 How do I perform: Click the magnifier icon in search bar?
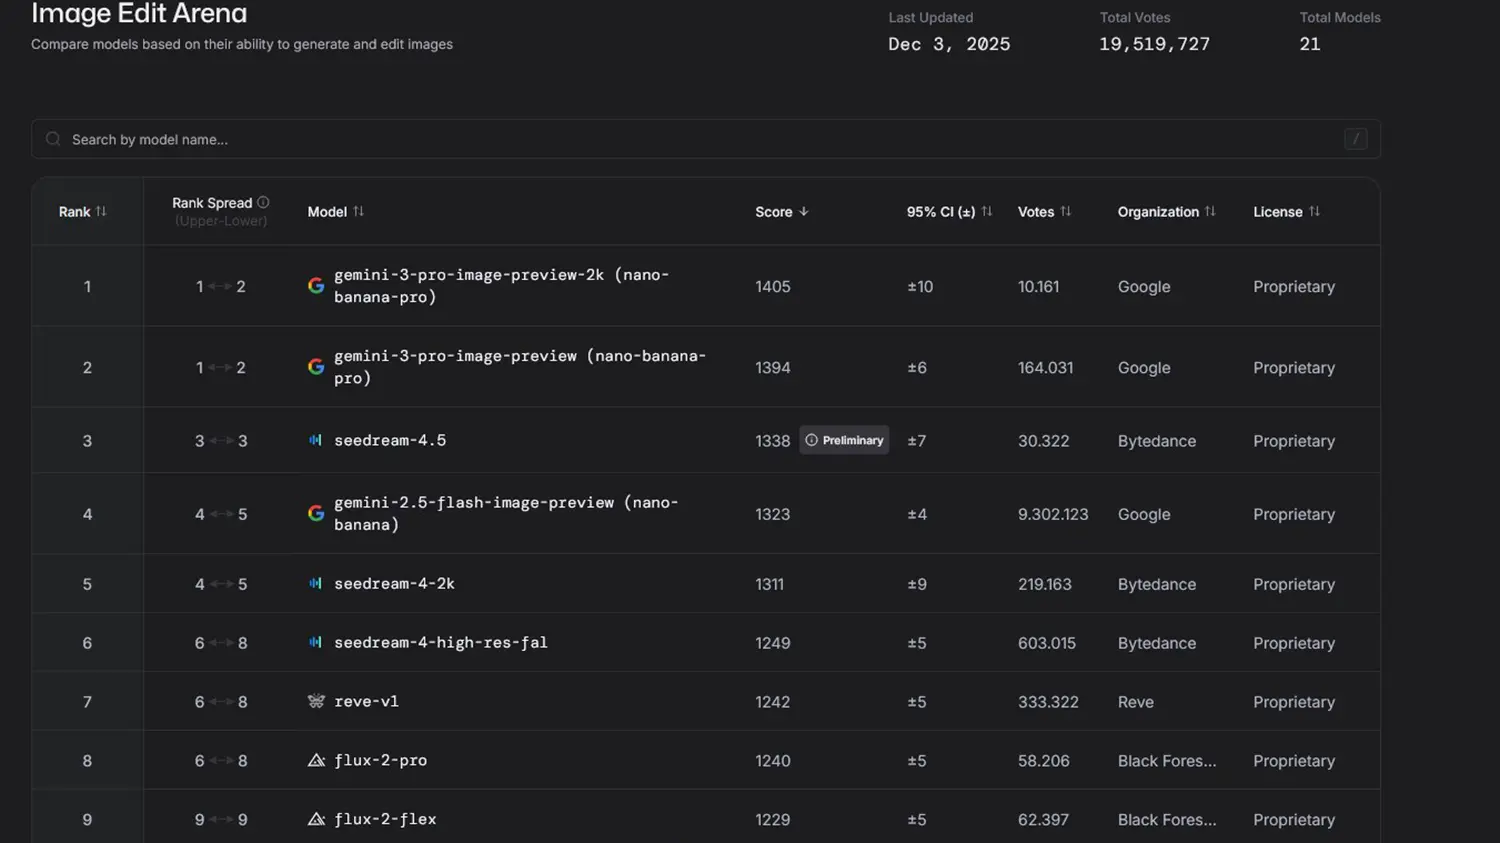tap(53, 139)
